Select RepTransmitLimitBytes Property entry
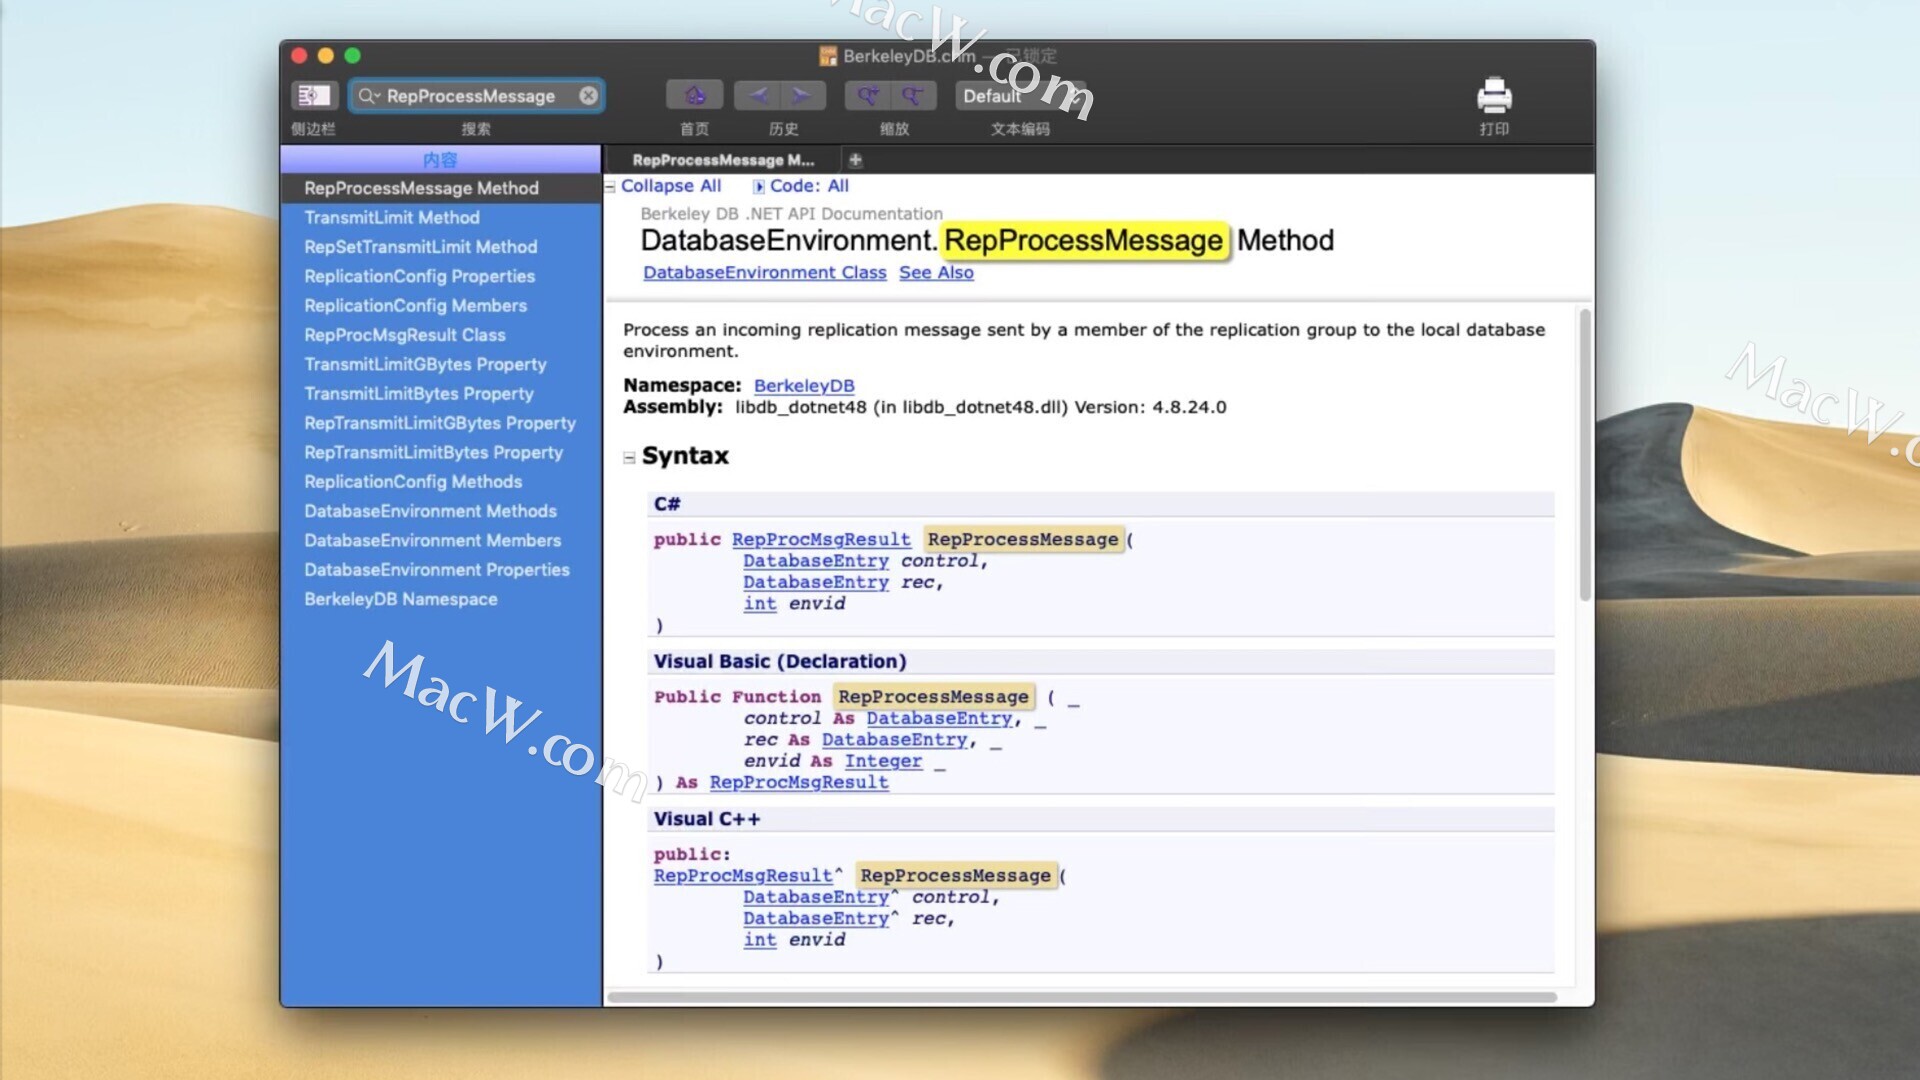 (440, 452)
